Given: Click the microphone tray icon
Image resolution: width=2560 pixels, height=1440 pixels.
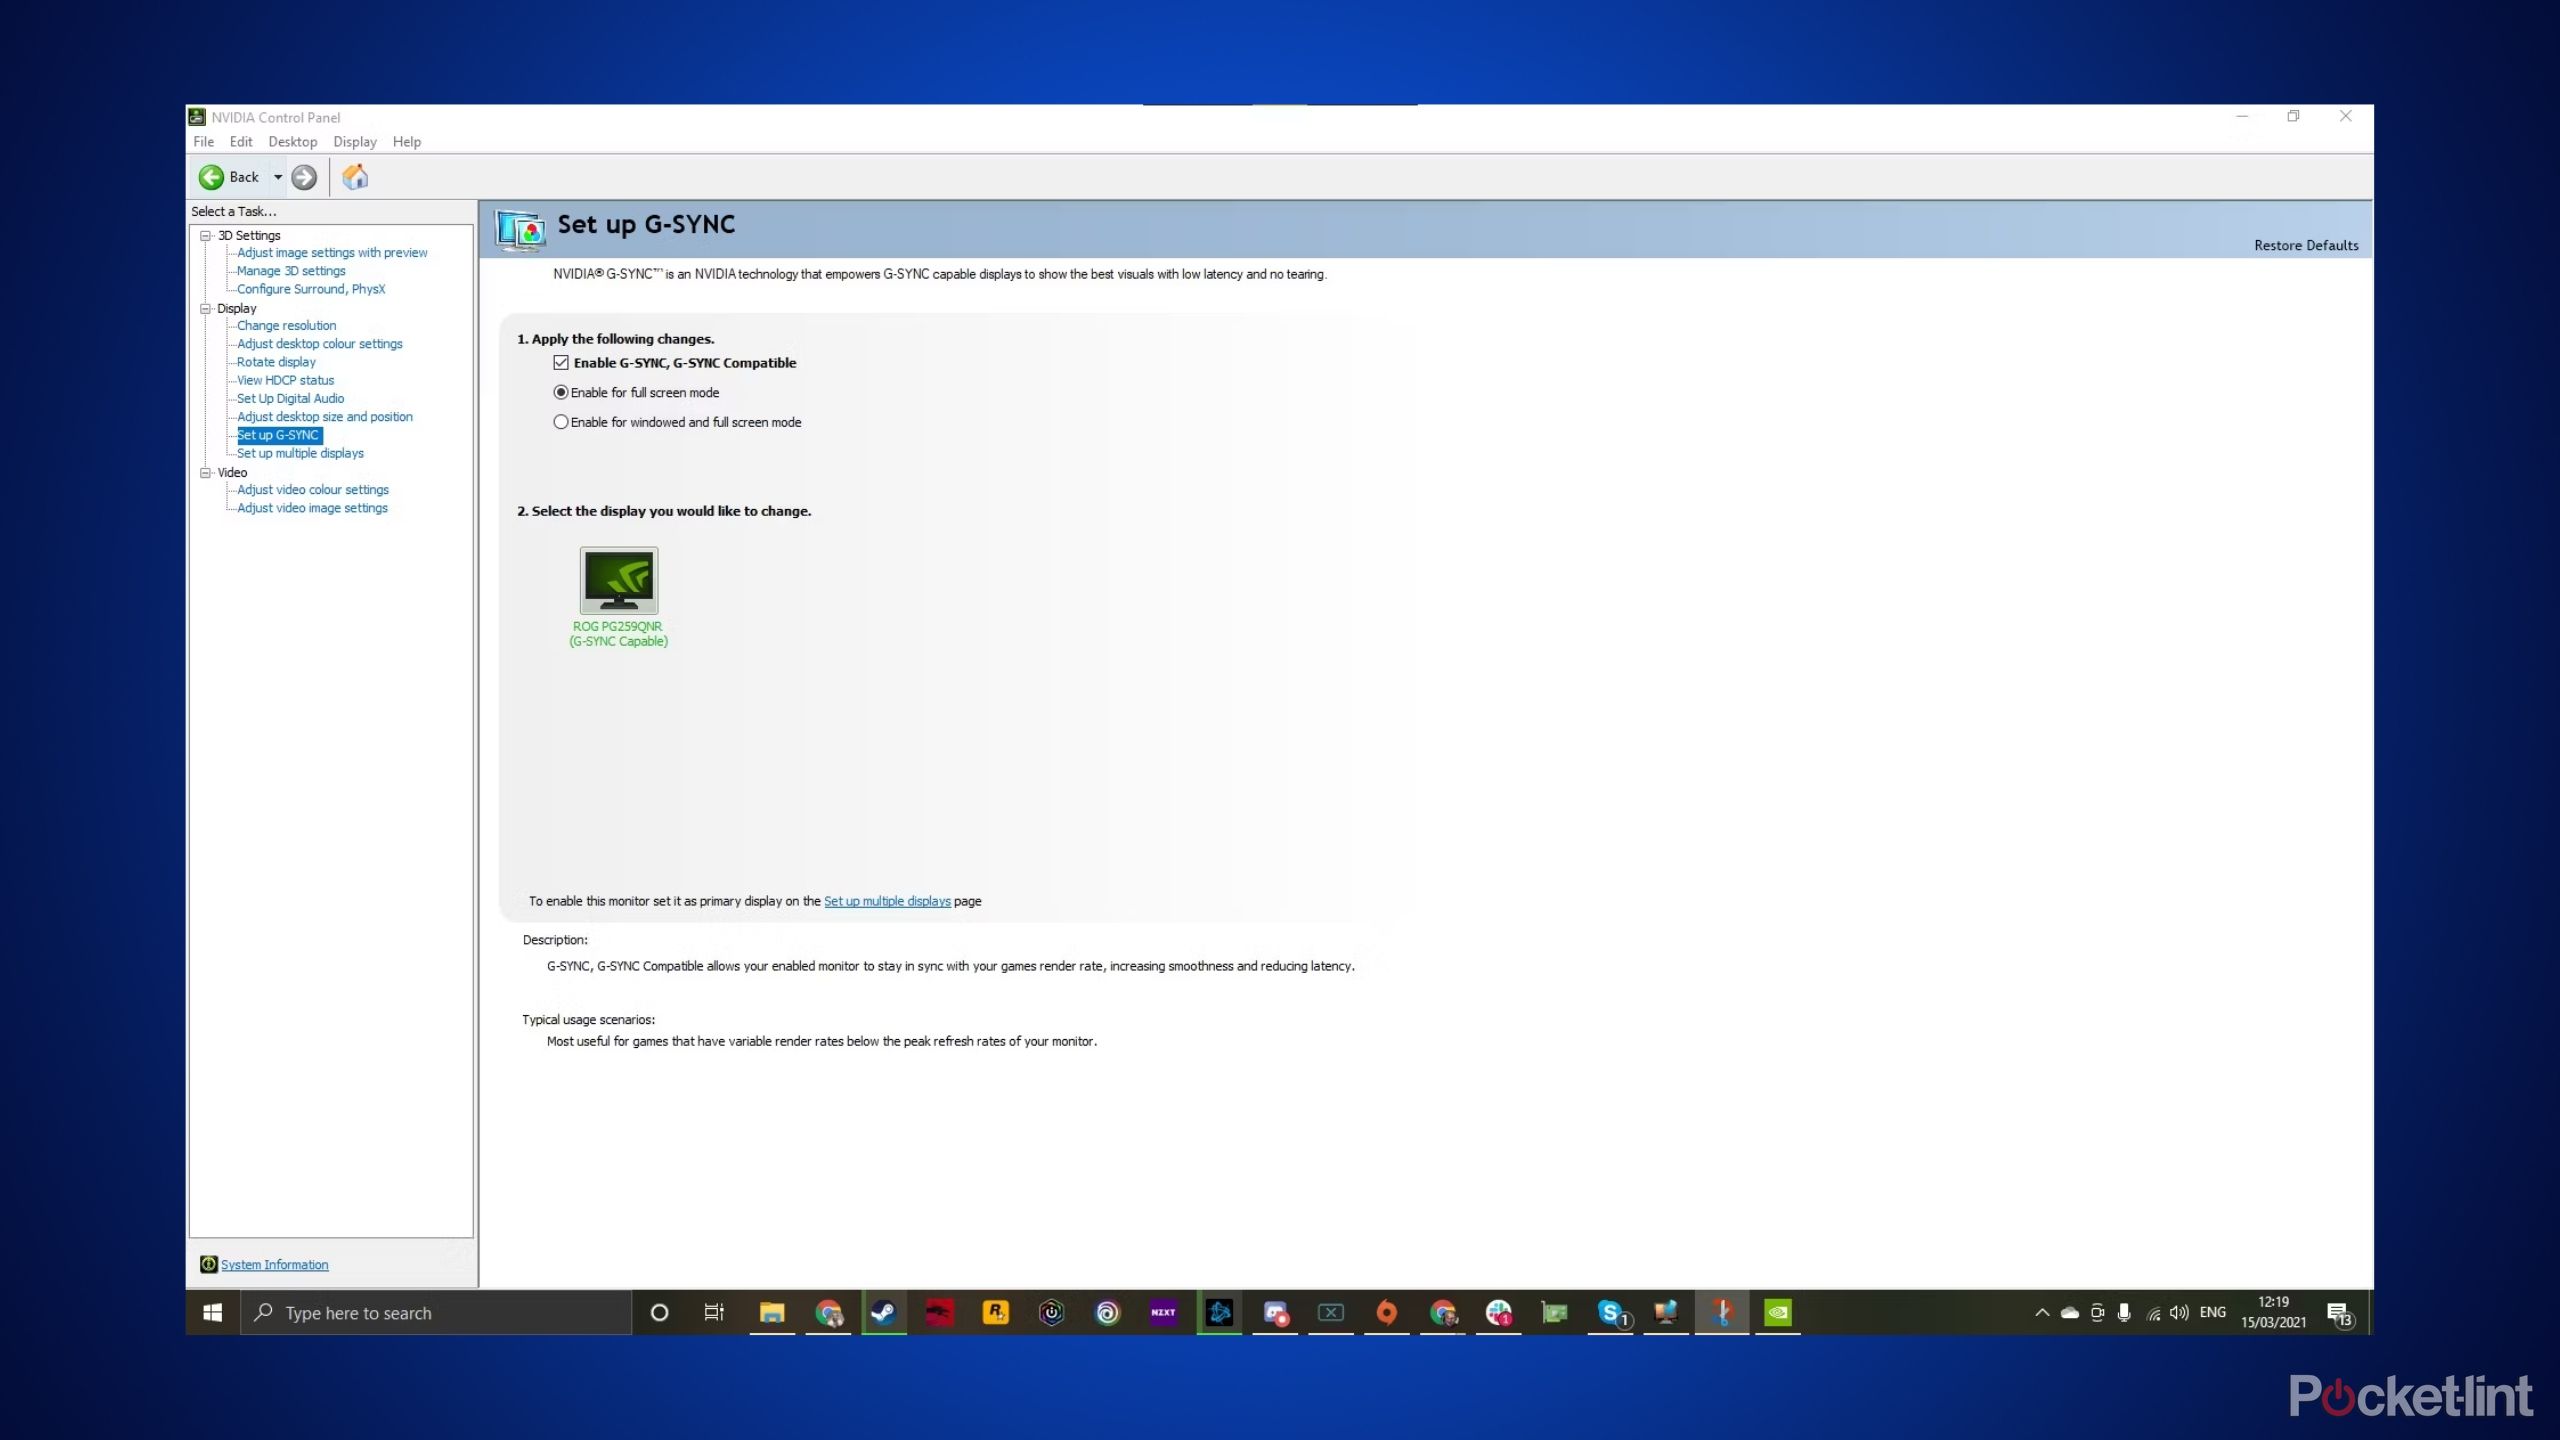Looking at the screenshot, I should (2124, 1313).
